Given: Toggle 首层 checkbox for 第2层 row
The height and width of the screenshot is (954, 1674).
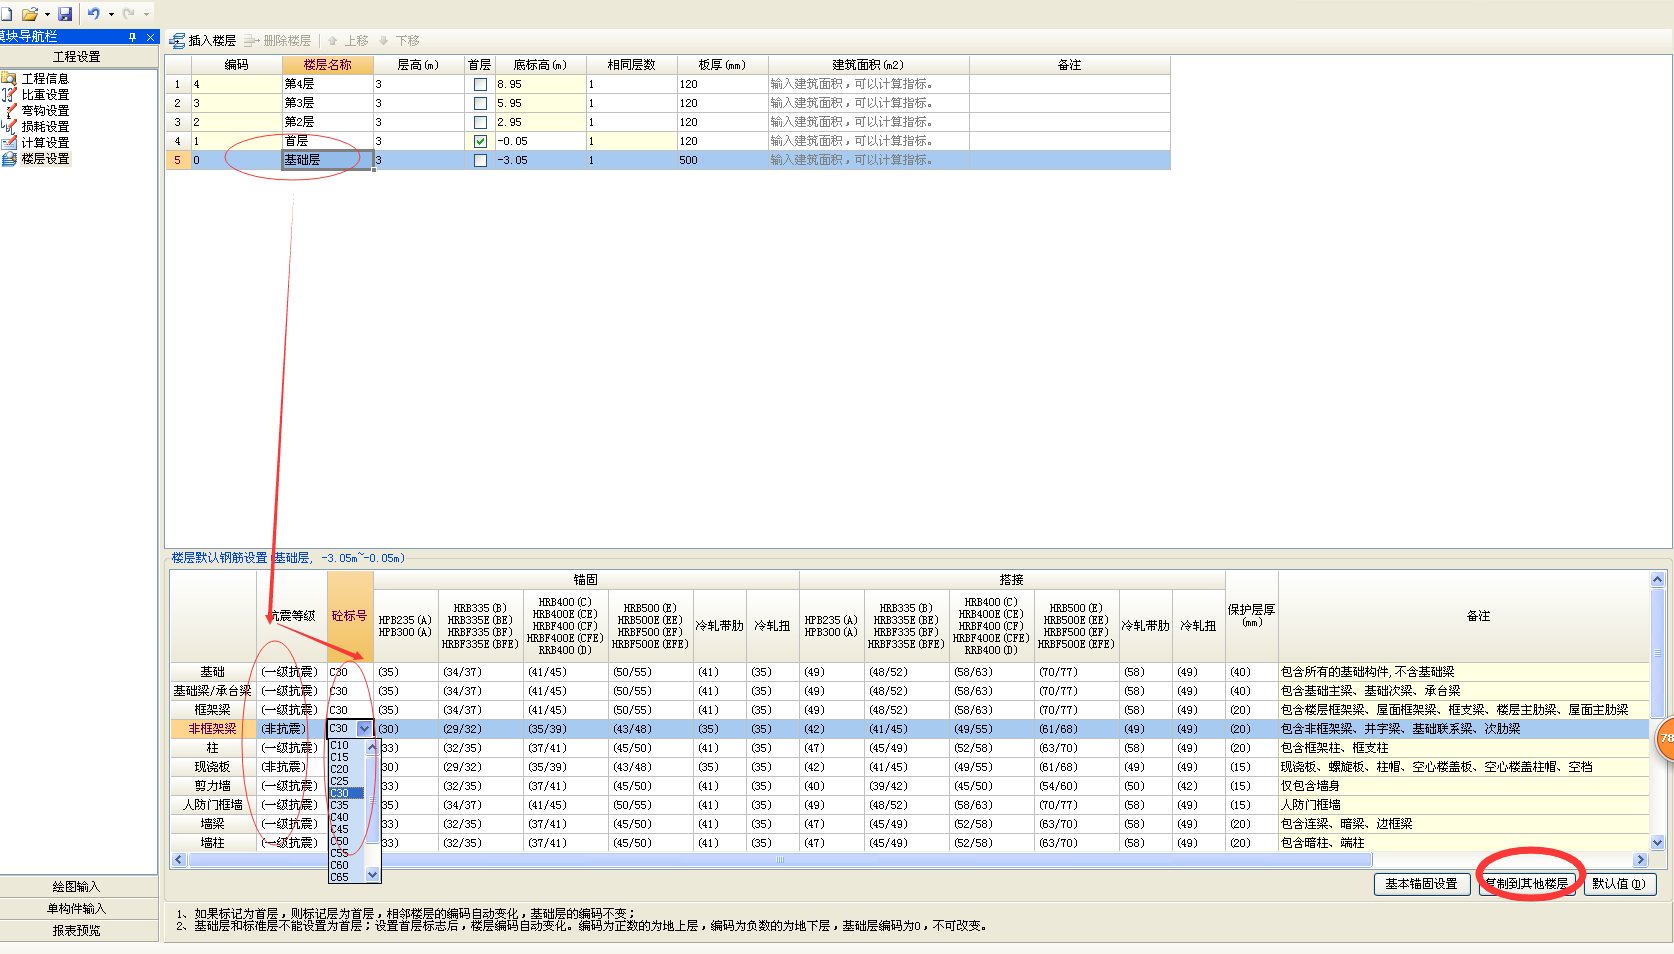Looking at the screenshot, I should pyautogui.click(x=480, y=123).
